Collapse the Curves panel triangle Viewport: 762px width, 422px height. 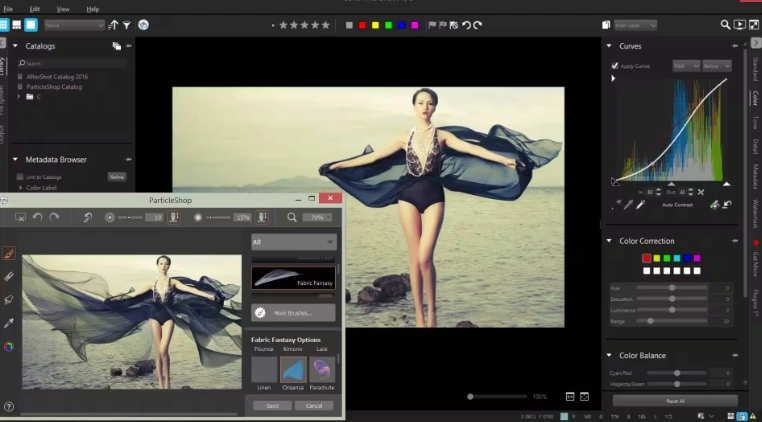pyautogui.click(x=608, y=46)
